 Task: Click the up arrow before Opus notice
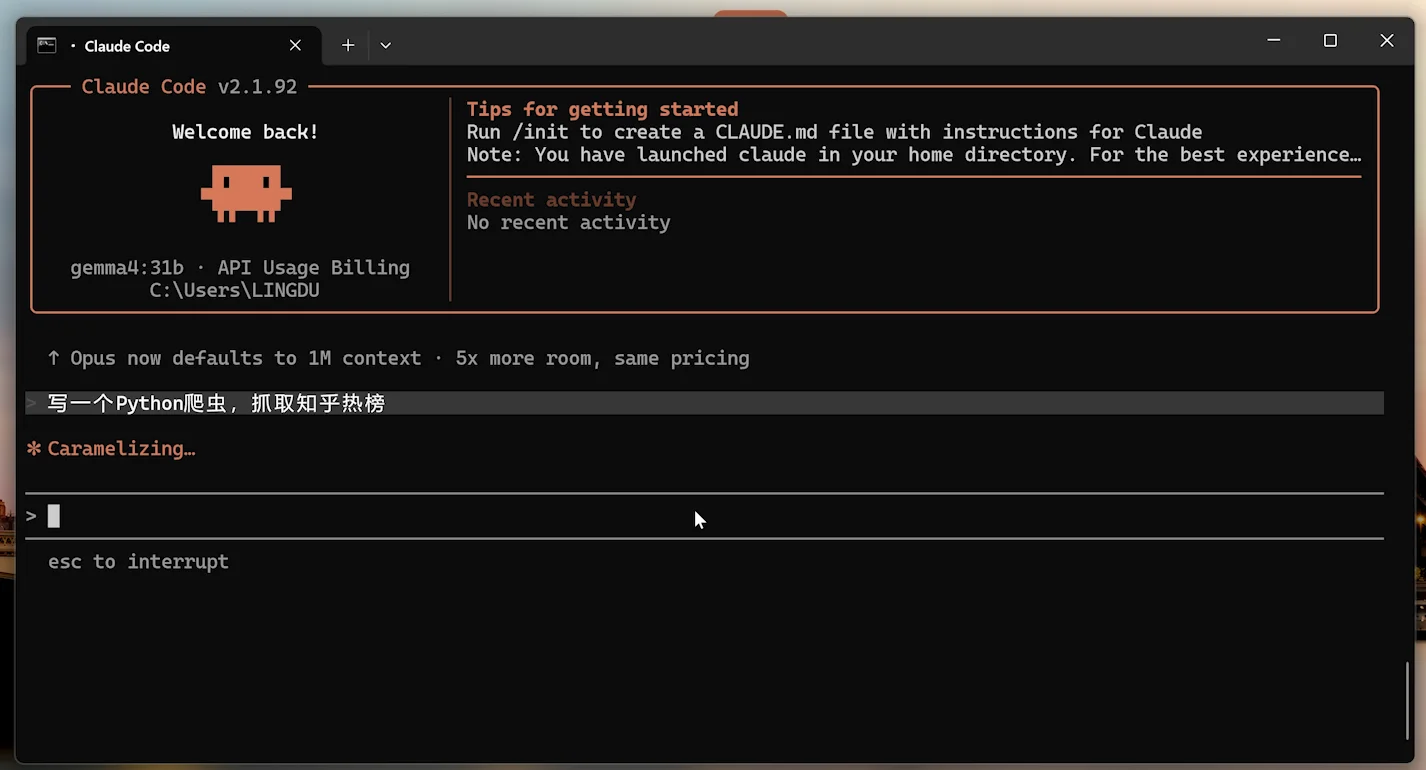coord(54,358)
